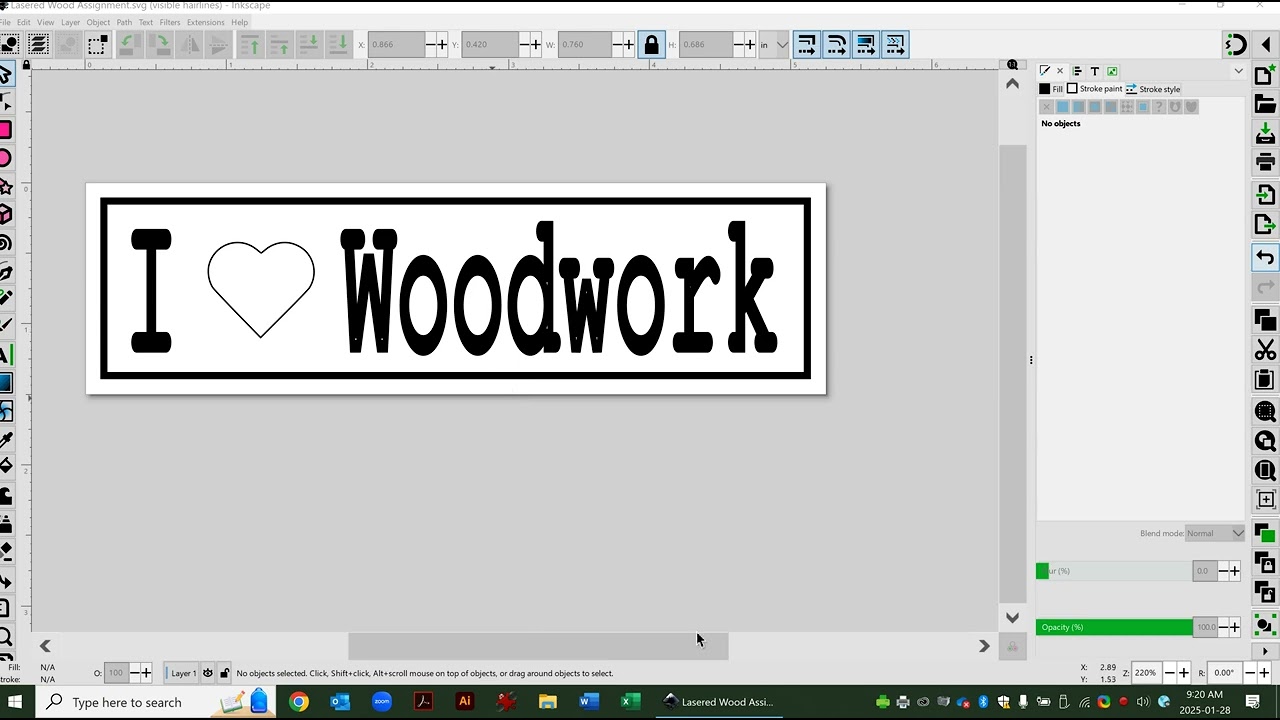Adjust the Blur slider
The image size is (1280, 720).
pos(1114,571)
